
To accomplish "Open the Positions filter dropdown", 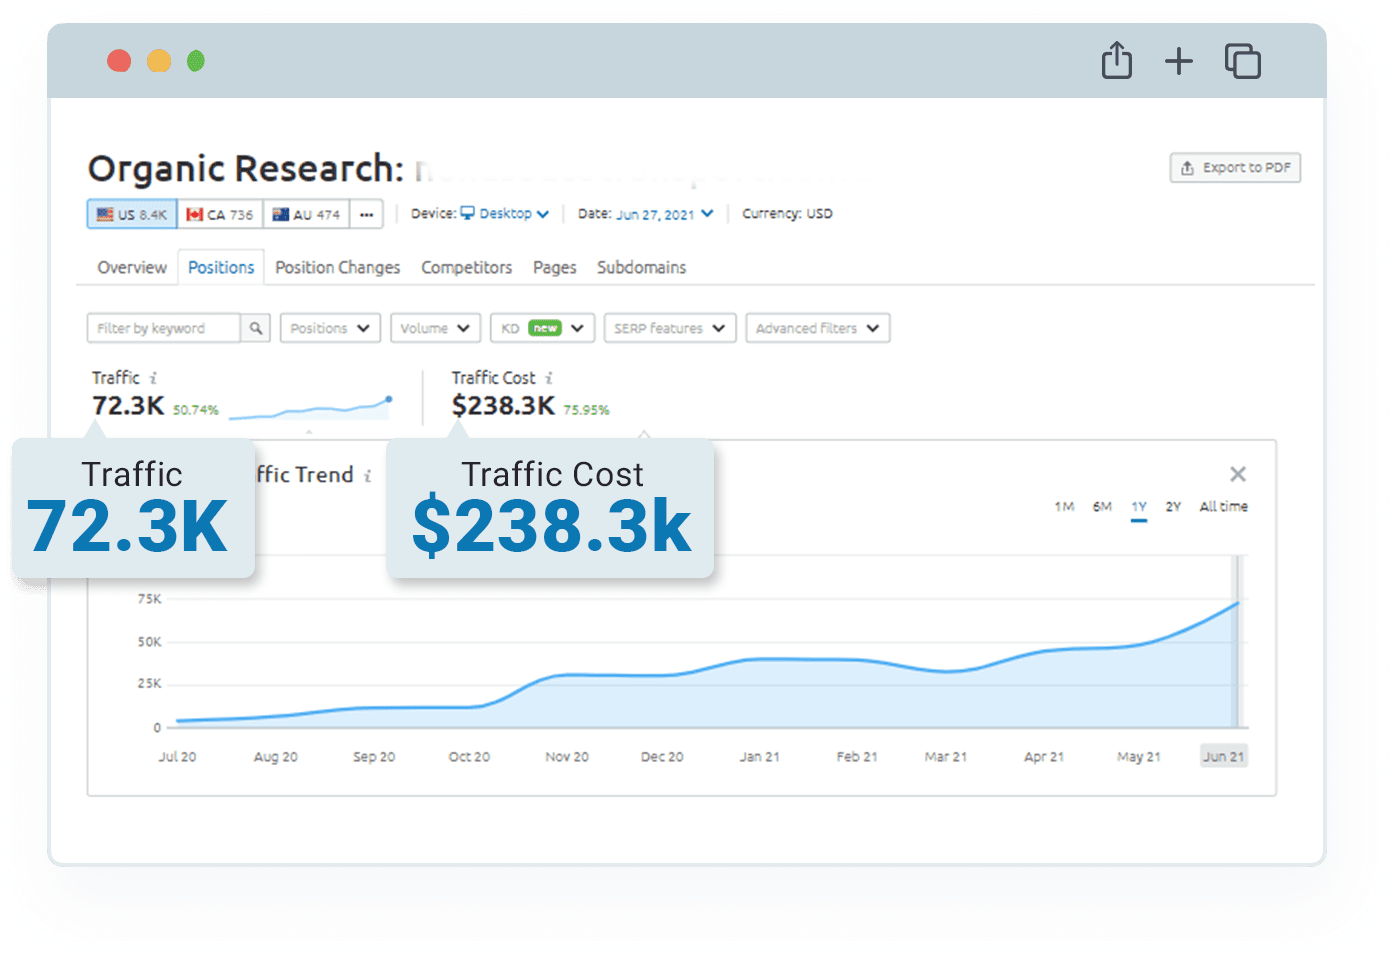I will 330,328.
